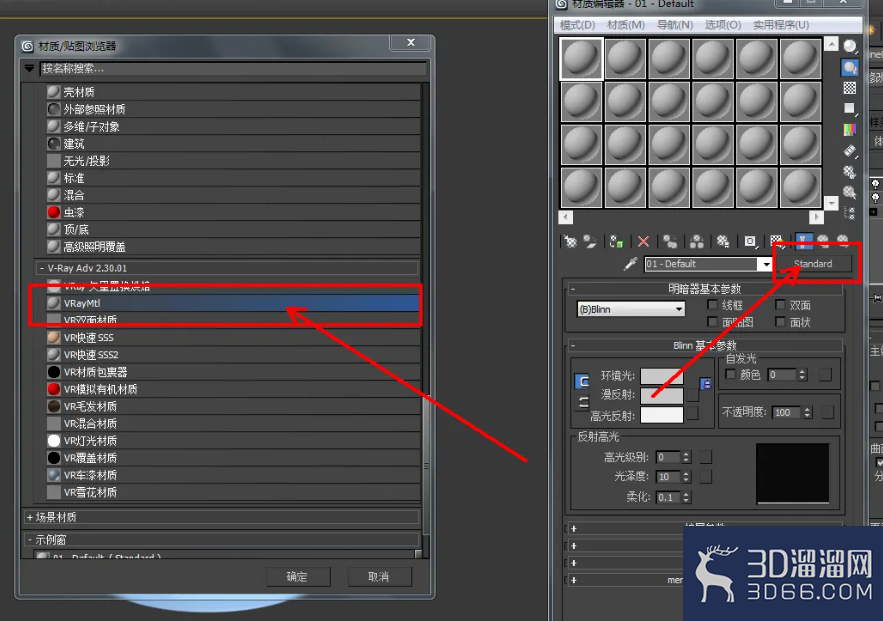
Task: Select VRayMtl in the material list
Action: pos(233,303)
